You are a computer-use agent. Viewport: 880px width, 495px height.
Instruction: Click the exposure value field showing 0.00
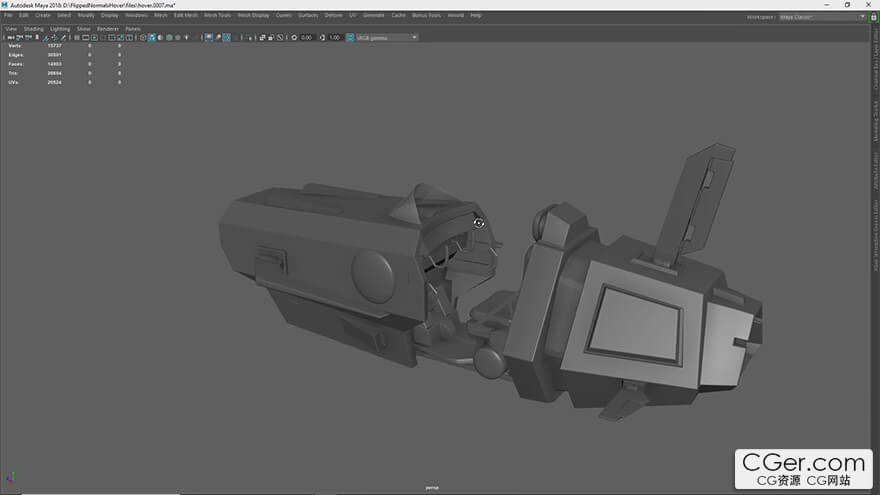click(x=307, y=37)
